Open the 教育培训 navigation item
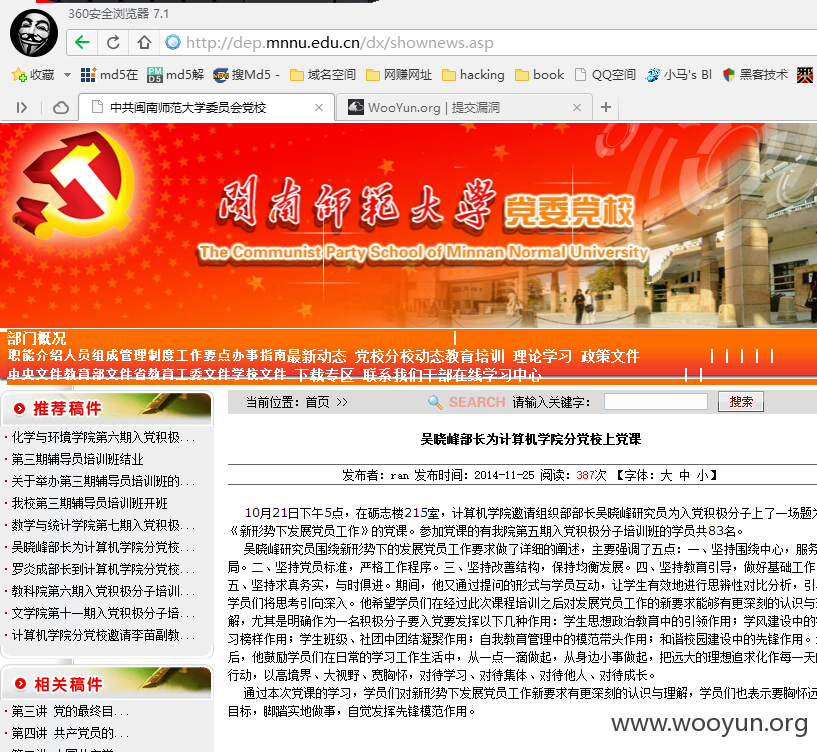 (x=474, y=356)
